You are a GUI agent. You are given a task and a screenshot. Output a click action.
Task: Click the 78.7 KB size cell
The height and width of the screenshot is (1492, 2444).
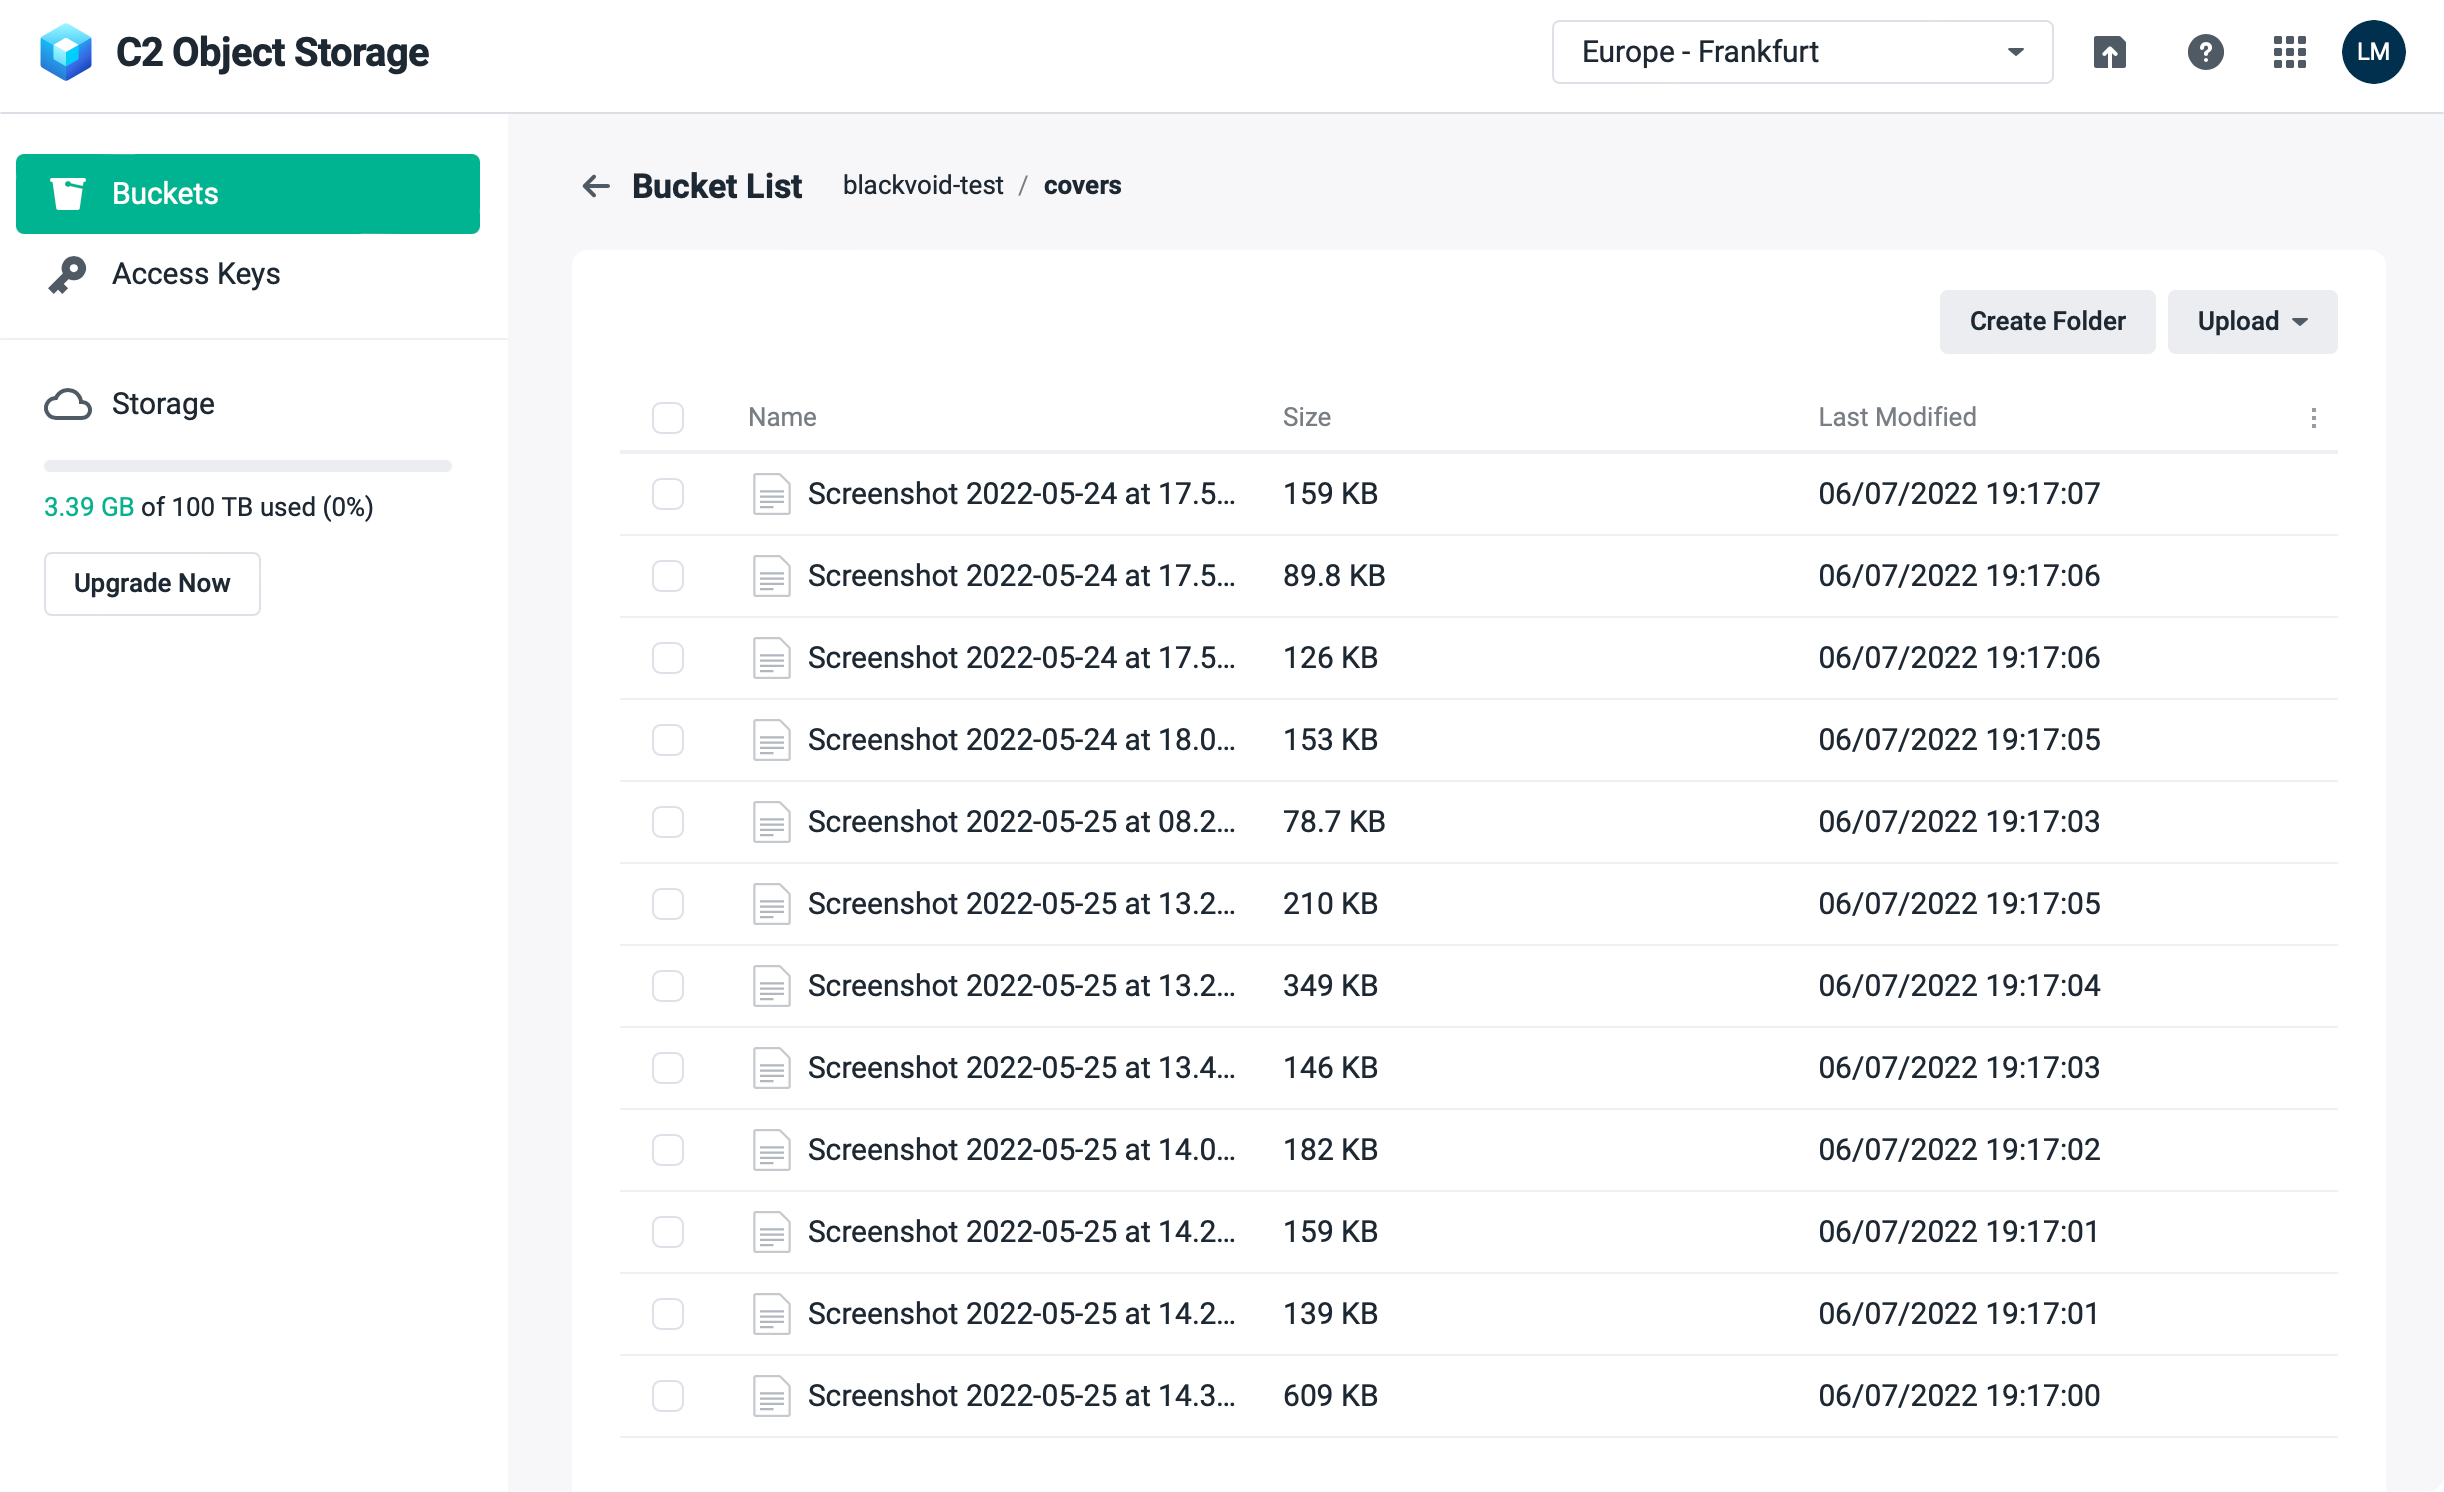1334,822
